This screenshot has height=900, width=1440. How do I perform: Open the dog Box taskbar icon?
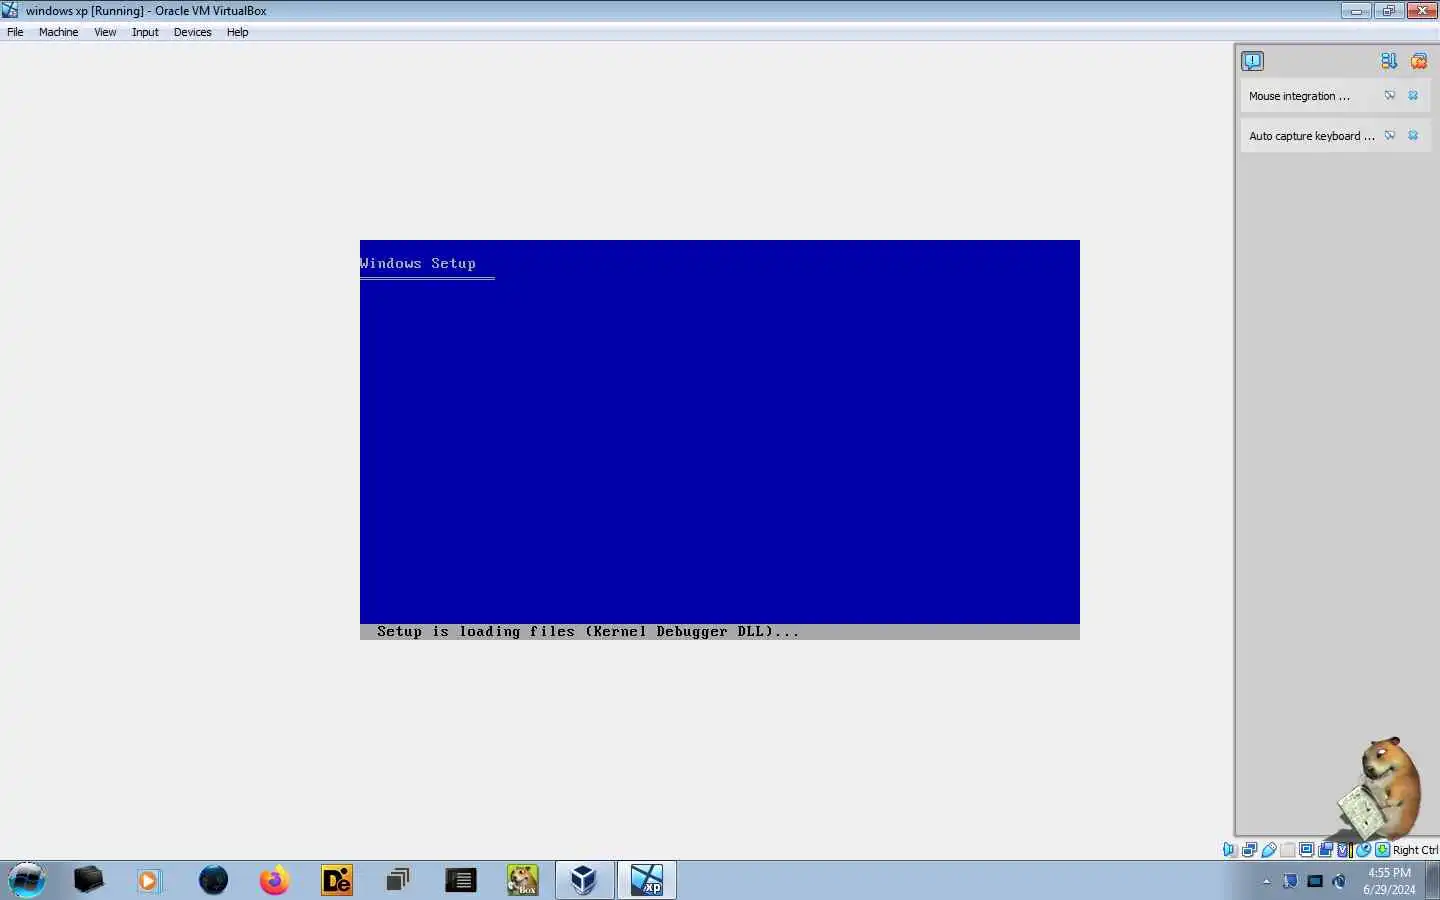[522, 880]
